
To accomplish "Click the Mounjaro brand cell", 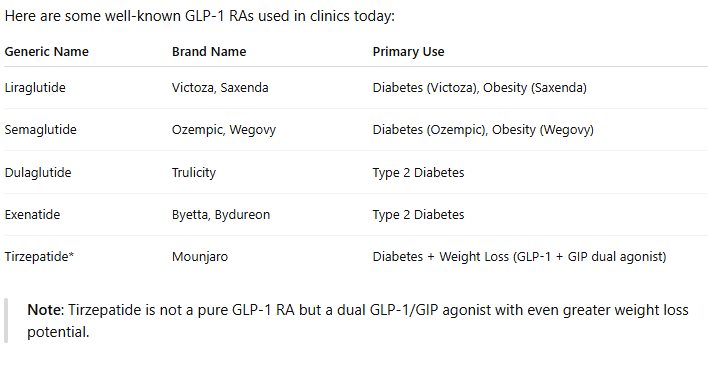I will (200, 257).
